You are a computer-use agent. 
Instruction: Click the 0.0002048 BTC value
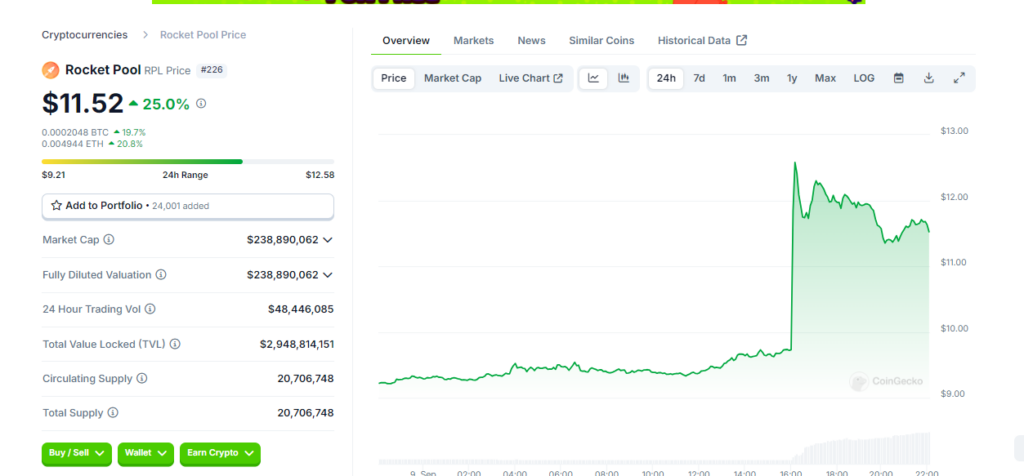pyautogui.click(x=75, y=133)
